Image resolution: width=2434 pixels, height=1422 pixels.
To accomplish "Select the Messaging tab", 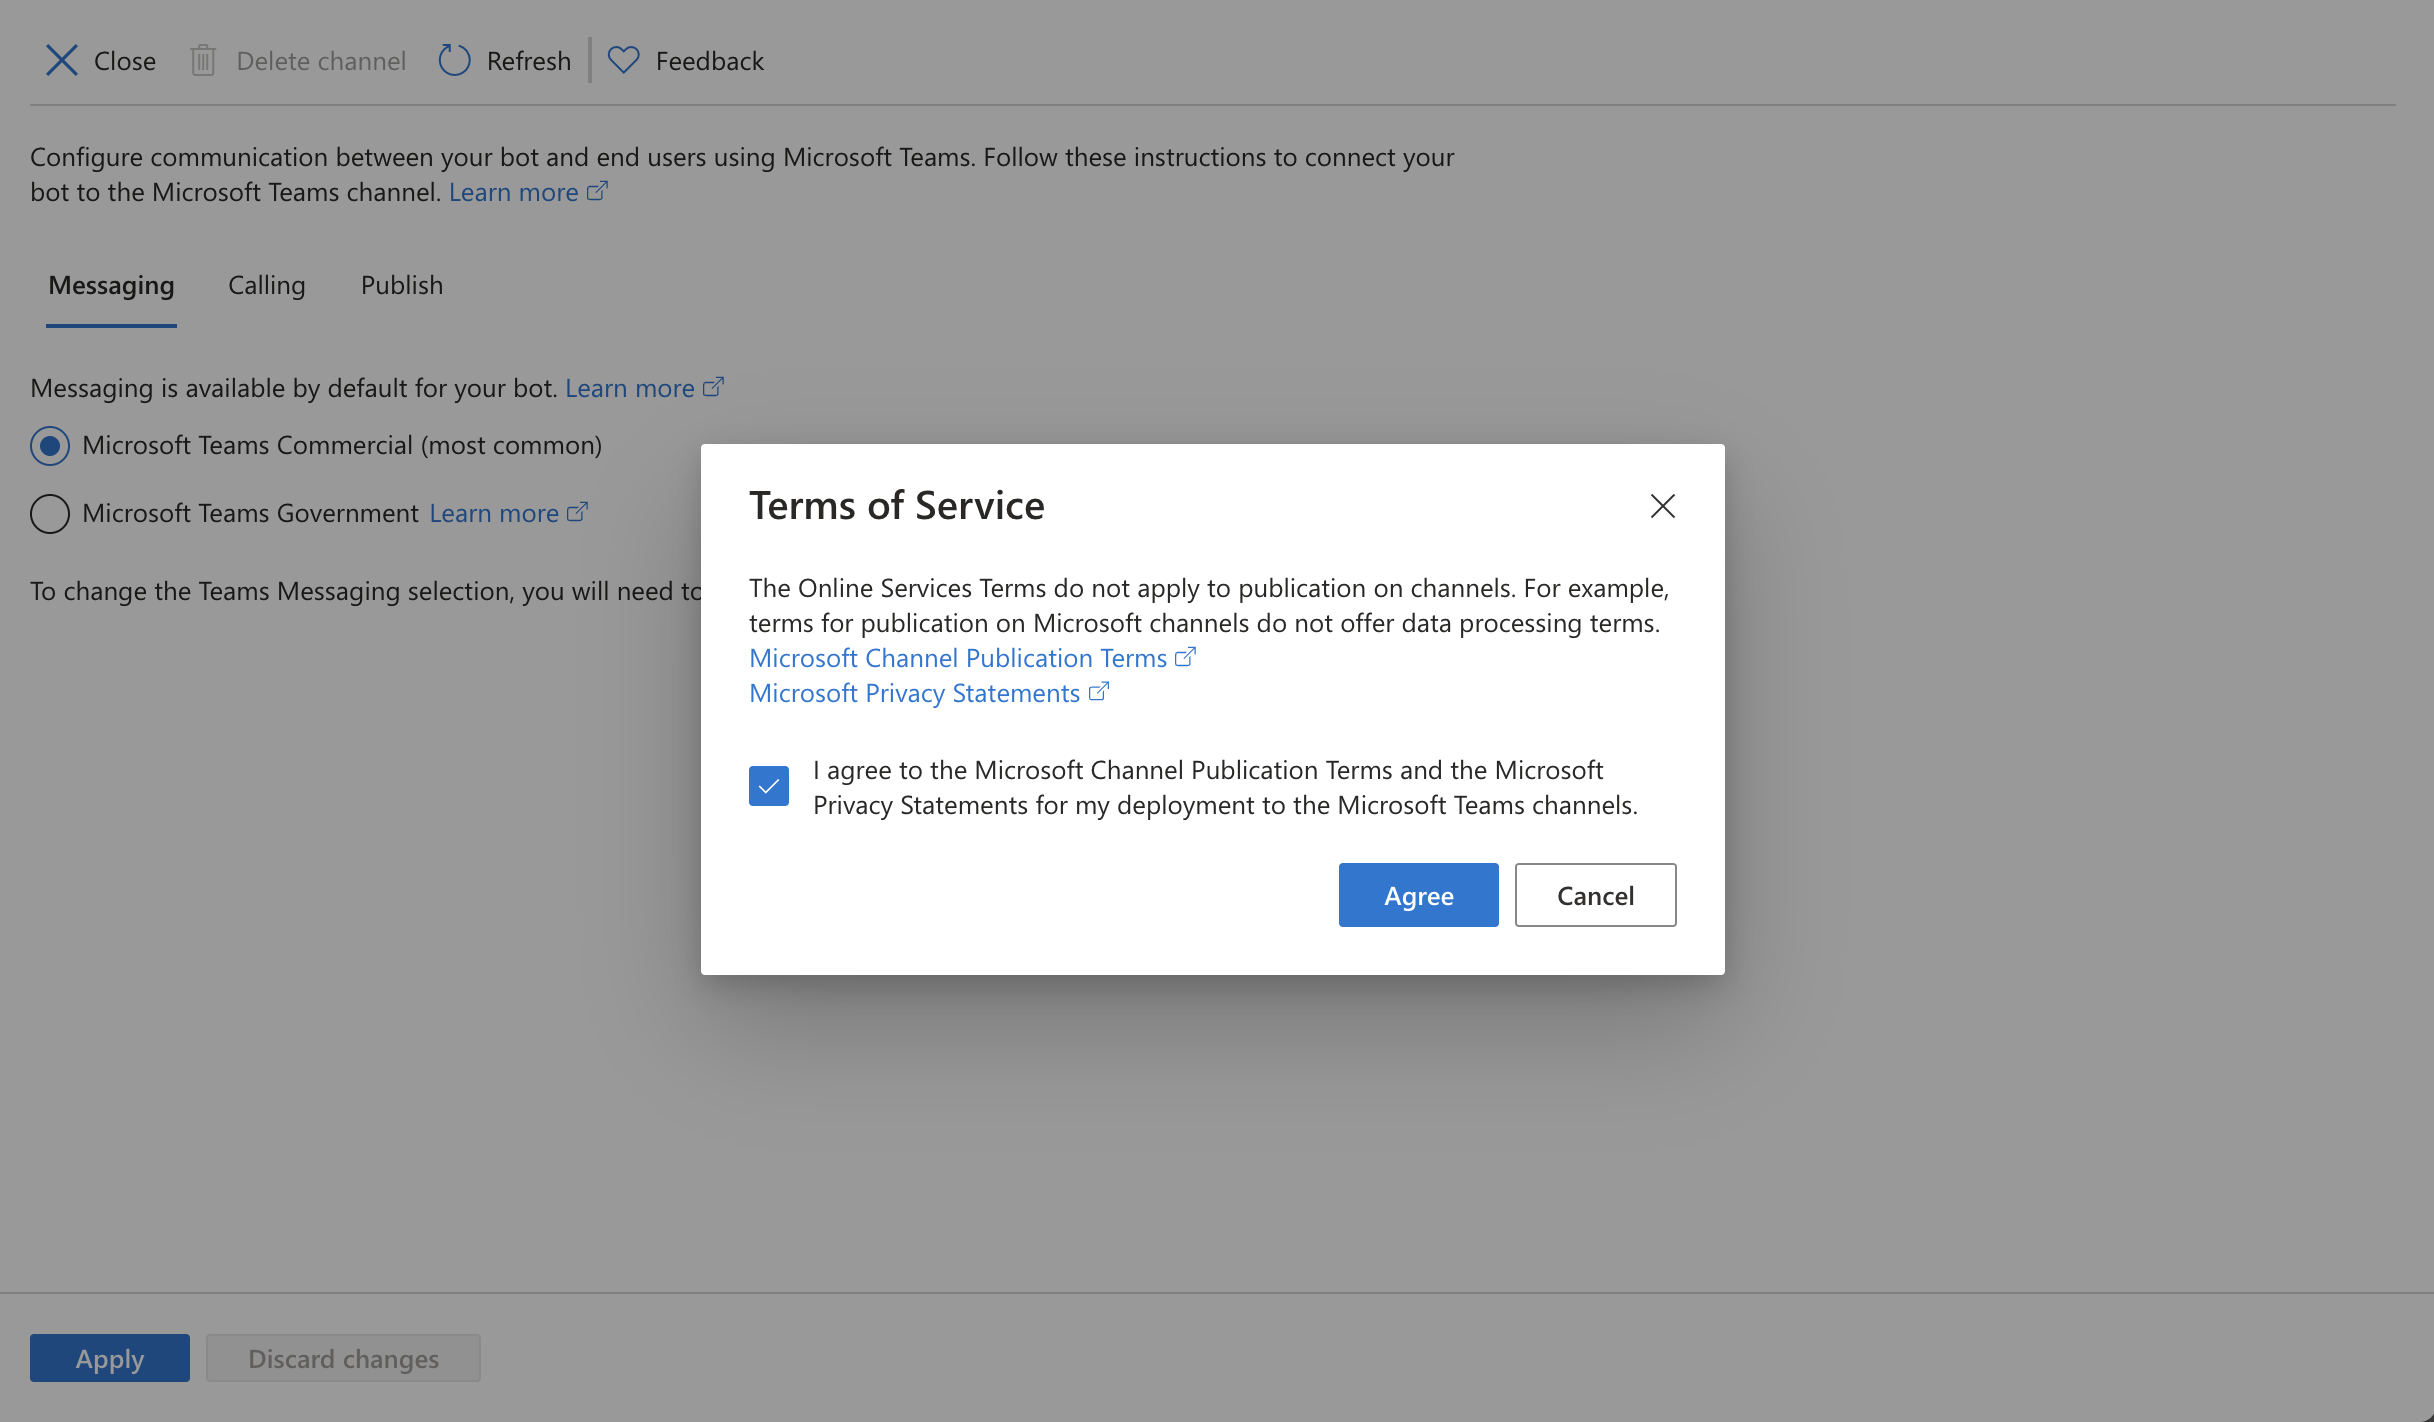I will [110, 285].
